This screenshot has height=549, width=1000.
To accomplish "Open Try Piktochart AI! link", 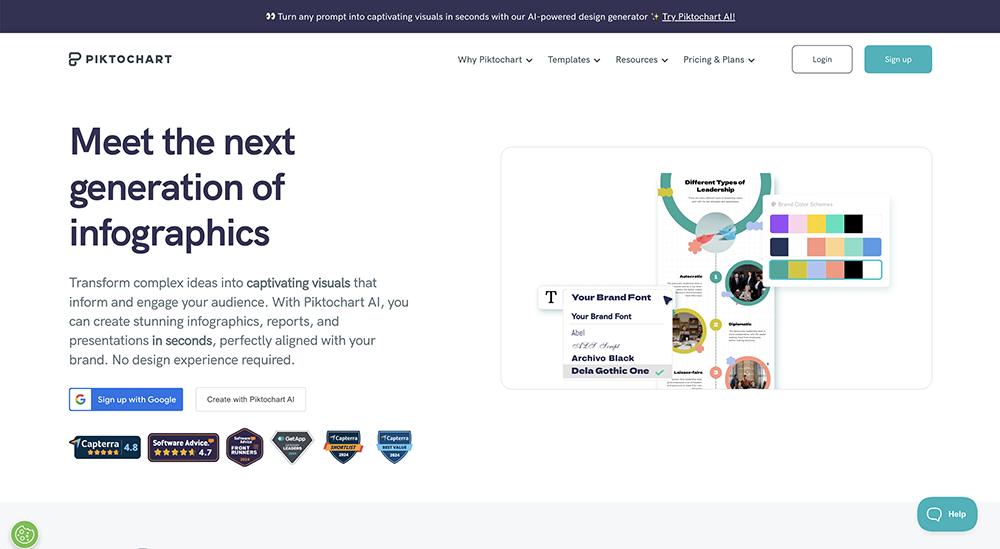I will click(698, 17).
